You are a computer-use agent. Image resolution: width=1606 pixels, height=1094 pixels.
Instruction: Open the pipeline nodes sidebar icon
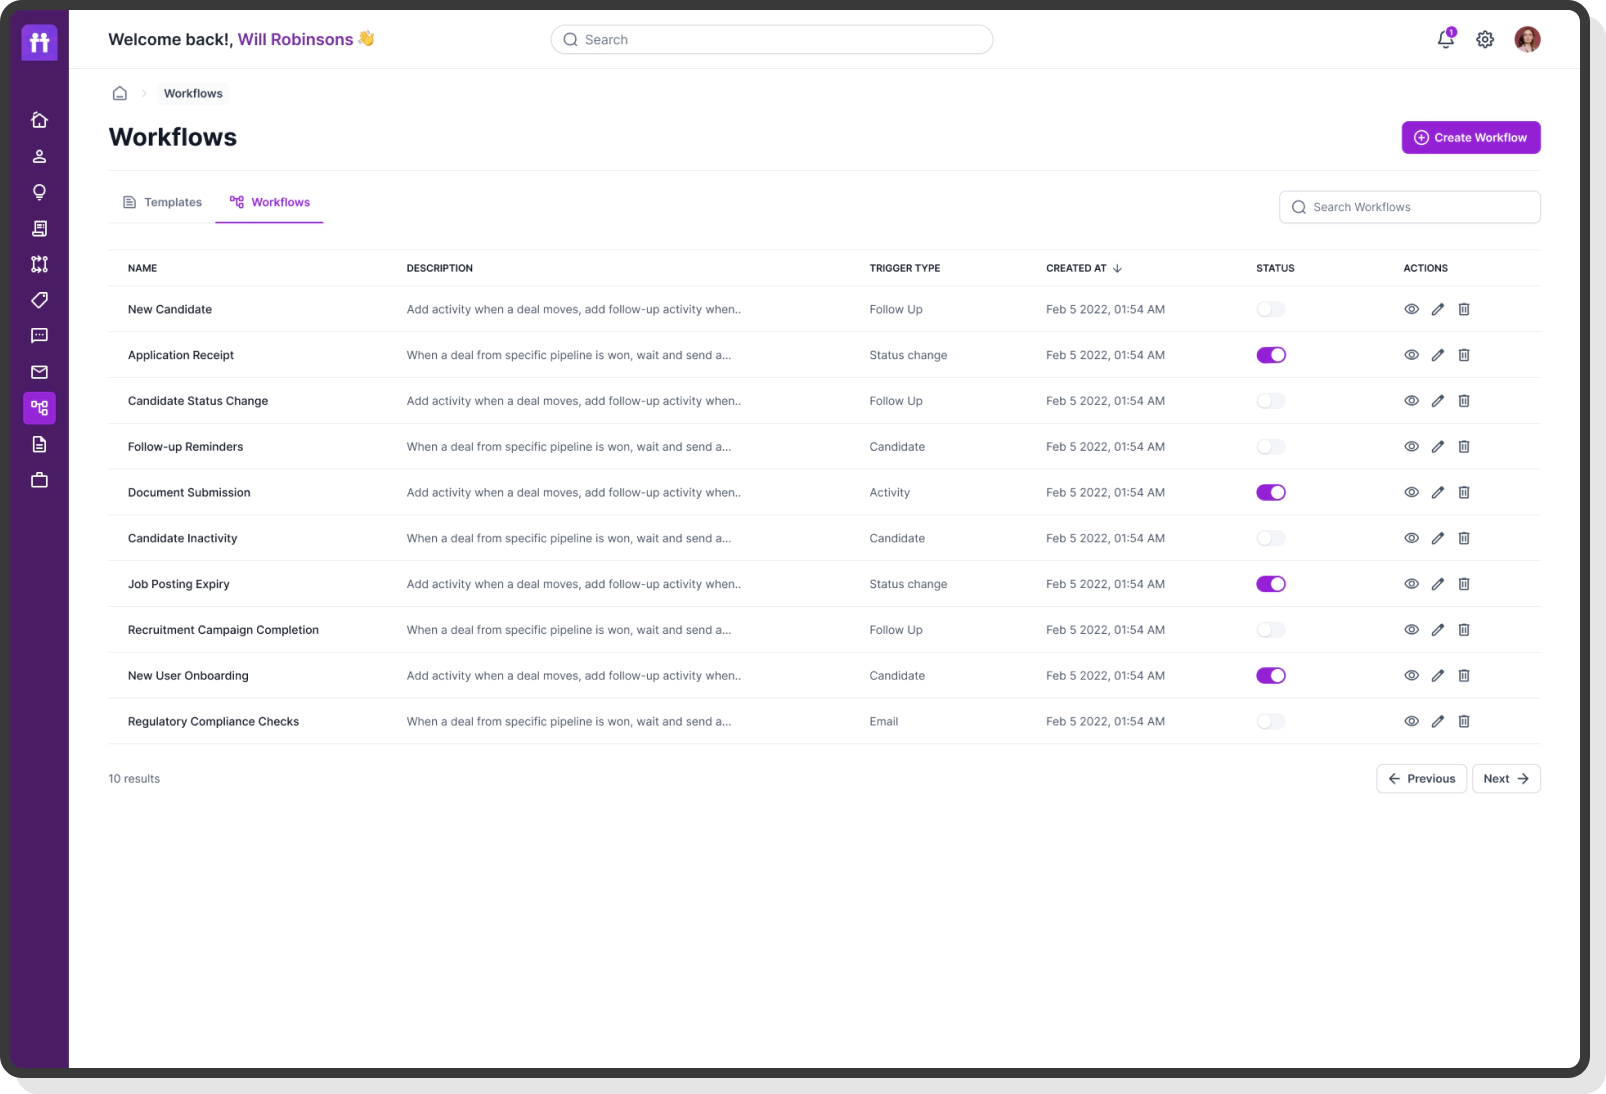39,264
